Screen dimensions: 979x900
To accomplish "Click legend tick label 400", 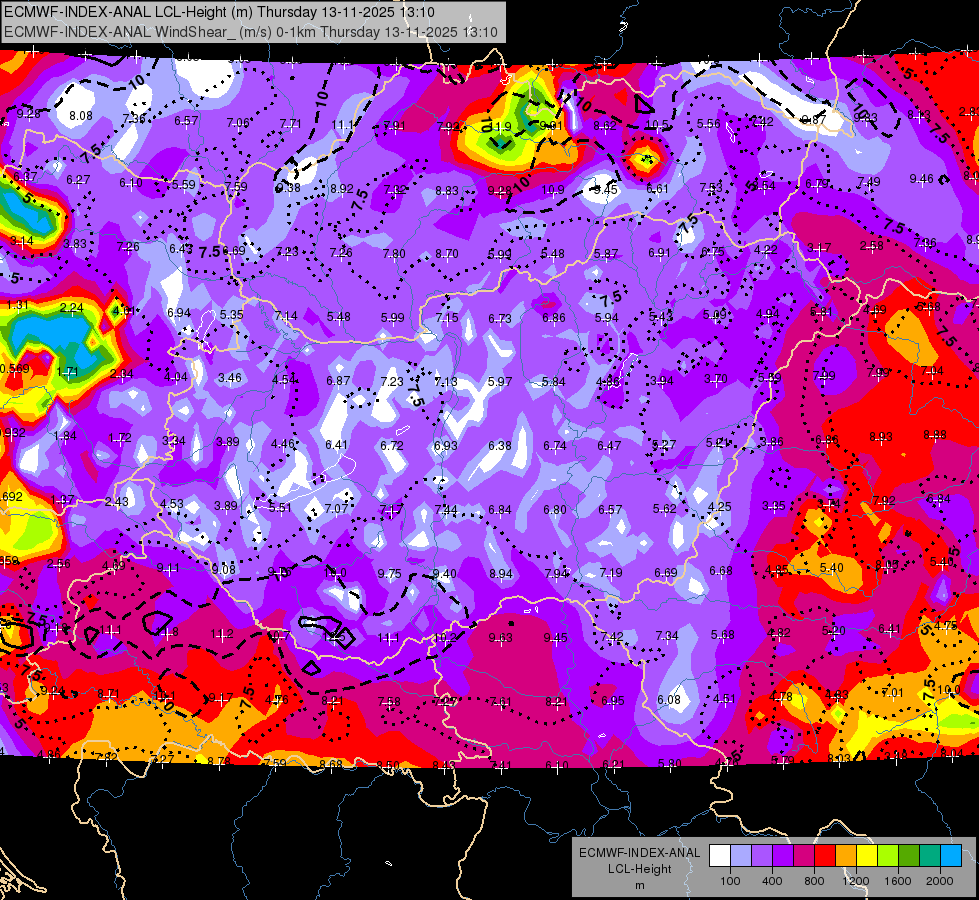I will click(x=772, y=881).
